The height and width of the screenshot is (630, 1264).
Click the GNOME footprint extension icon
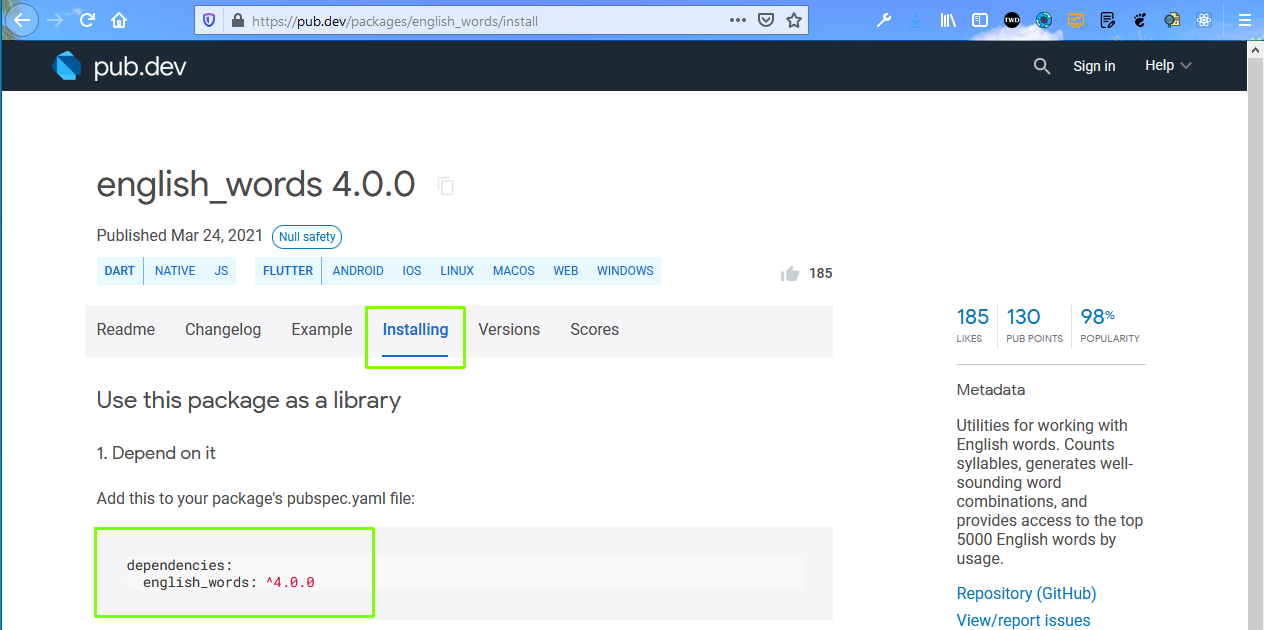[x=1140, y=20]
